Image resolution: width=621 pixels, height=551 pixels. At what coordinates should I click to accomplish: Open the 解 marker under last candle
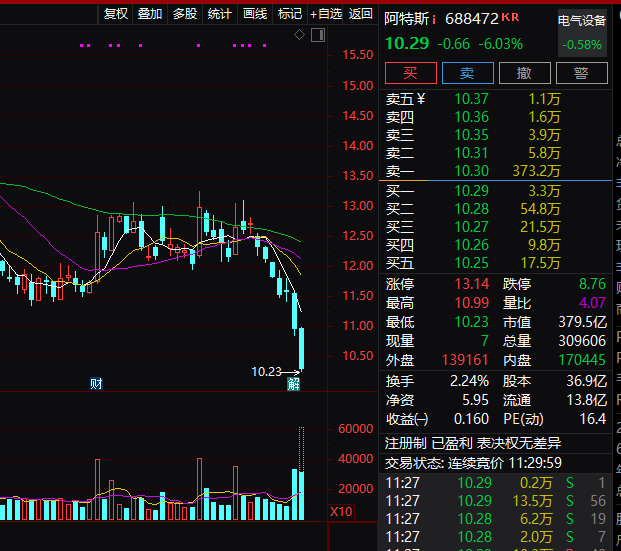click(293, 384)
